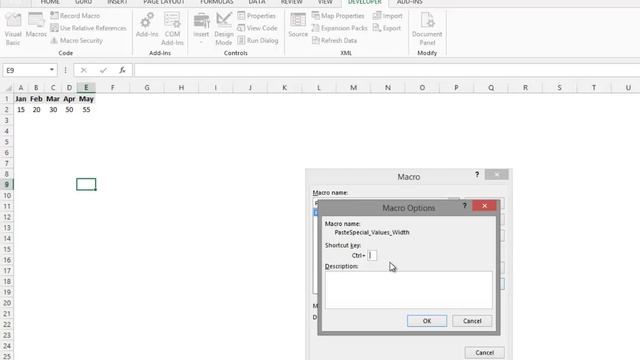Open XML Expansion Packs
Screen dimensions: 640x360
click(x=340, y=28)
